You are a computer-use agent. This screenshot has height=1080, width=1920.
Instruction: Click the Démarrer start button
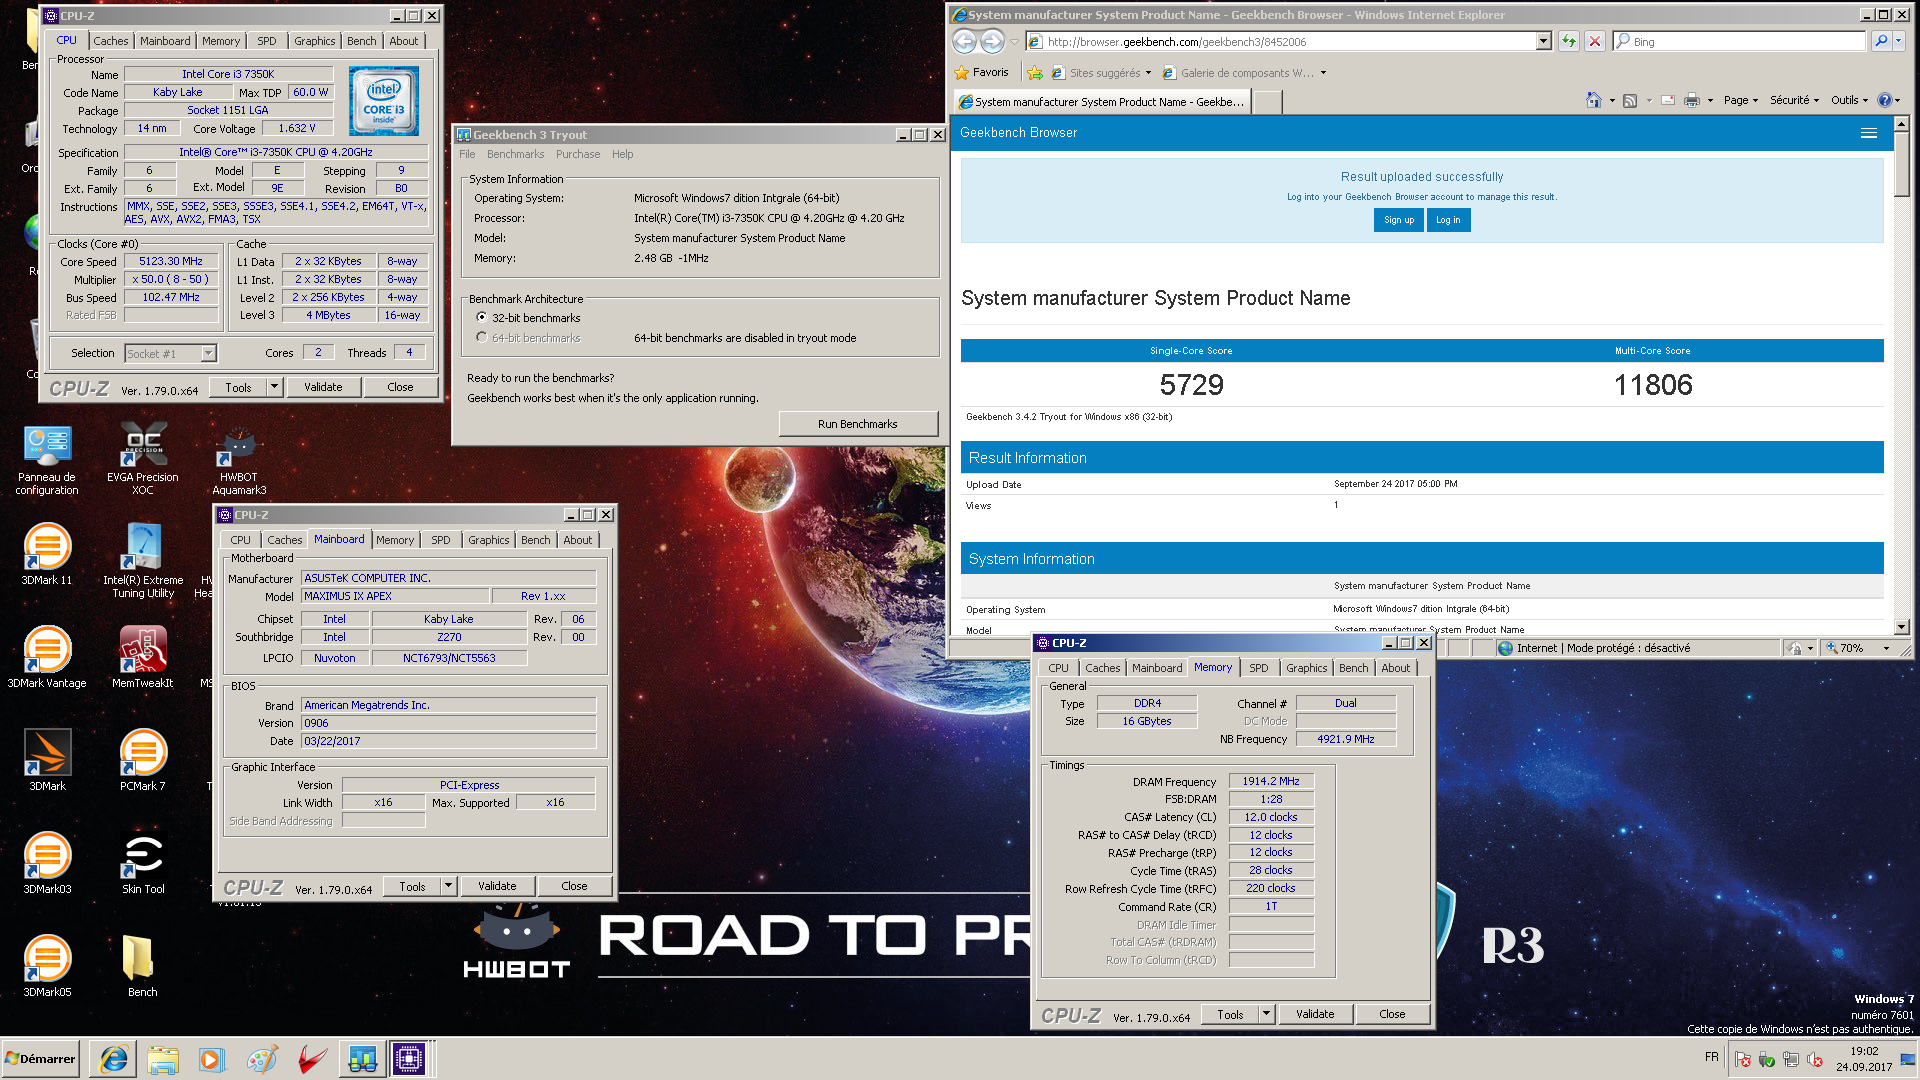(40, 1059)
